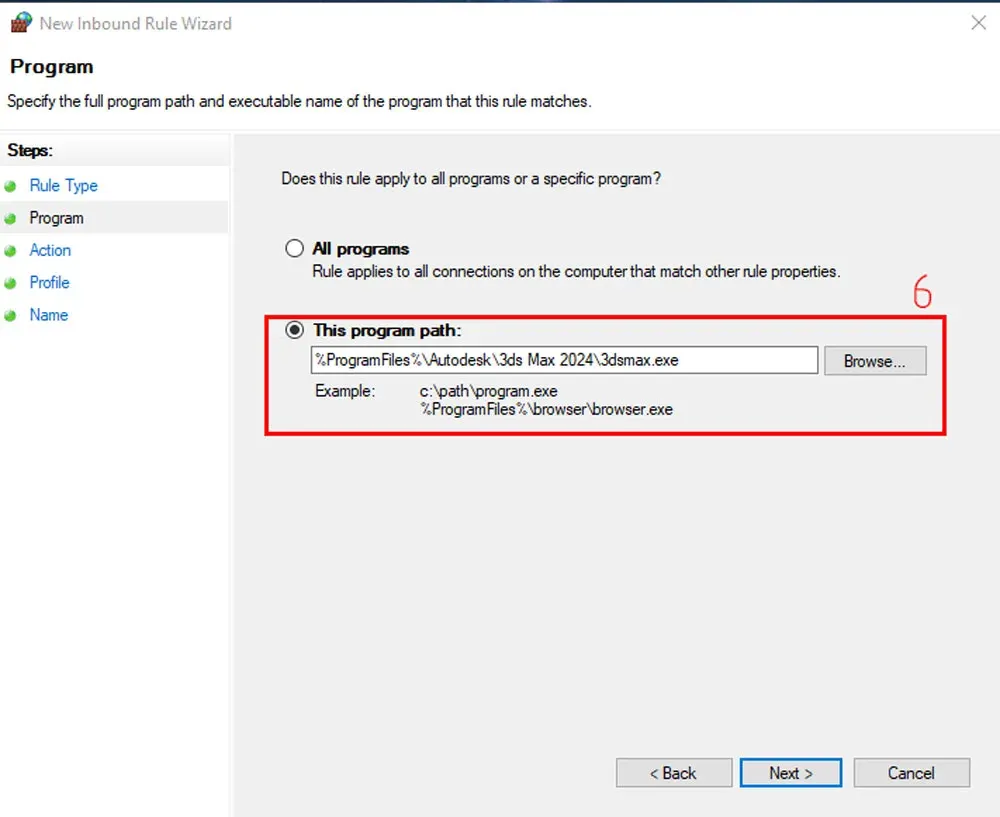Click the firewall wizard icon in title bar
The width and height of the screenshot is (1000, 817).
(21, 22)
